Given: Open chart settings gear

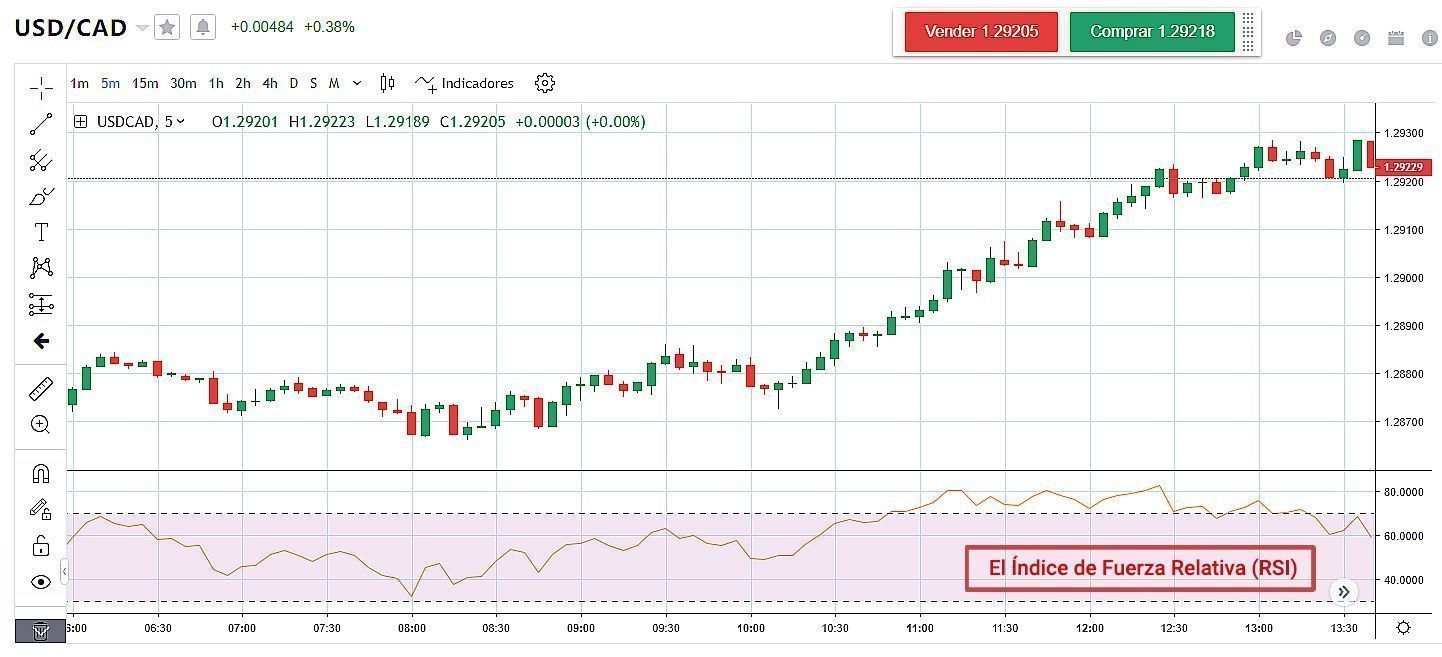Looking at the screenshot, I should click(545, 83).
